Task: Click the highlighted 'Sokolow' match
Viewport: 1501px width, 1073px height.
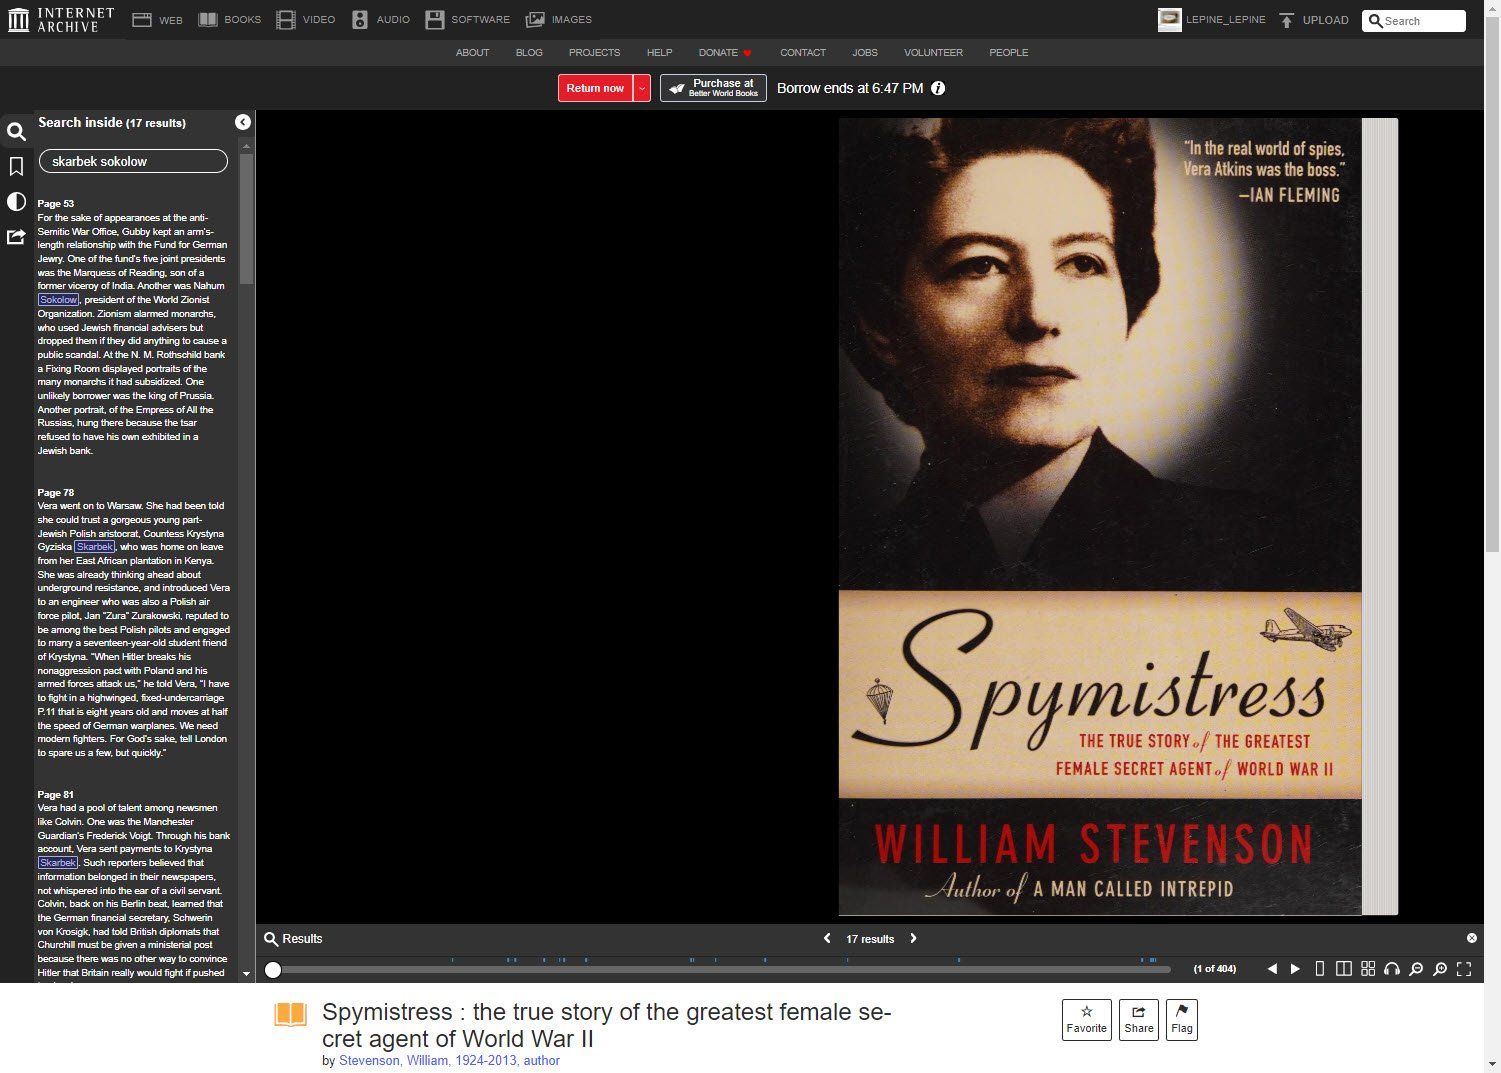Action: pos(58,299)
